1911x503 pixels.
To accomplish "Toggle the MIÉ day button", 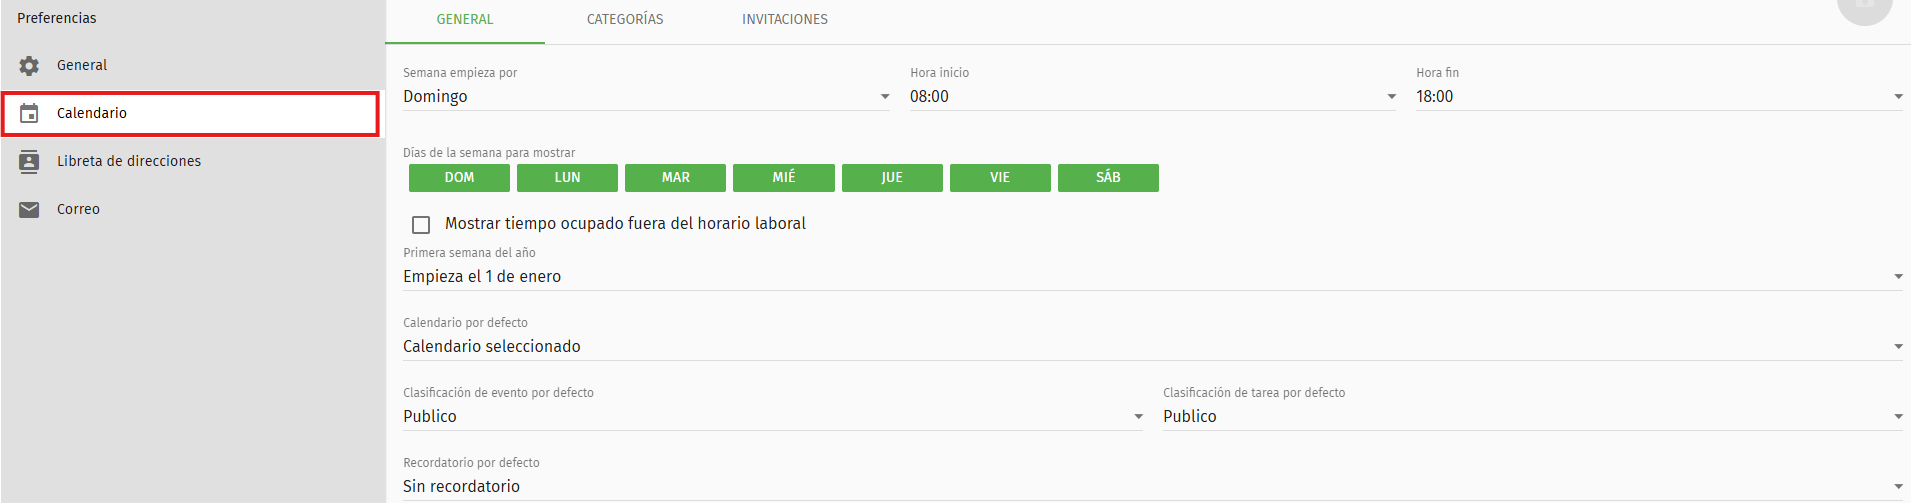I will click(784, 178).
